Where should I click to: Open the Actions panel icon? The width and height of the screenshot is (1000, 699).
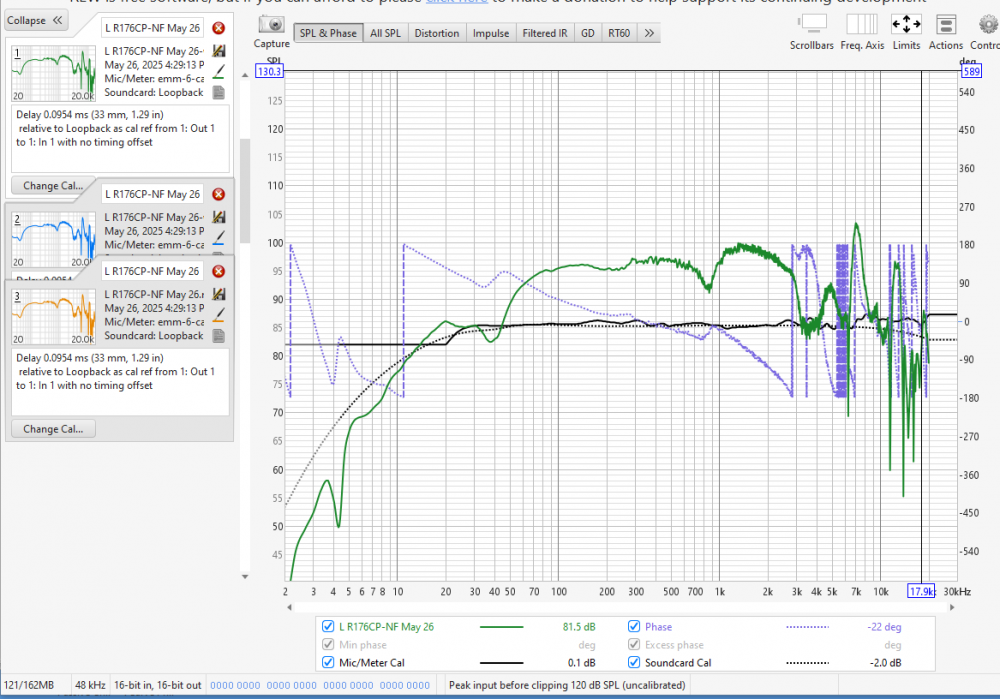[x=945, y=25]
